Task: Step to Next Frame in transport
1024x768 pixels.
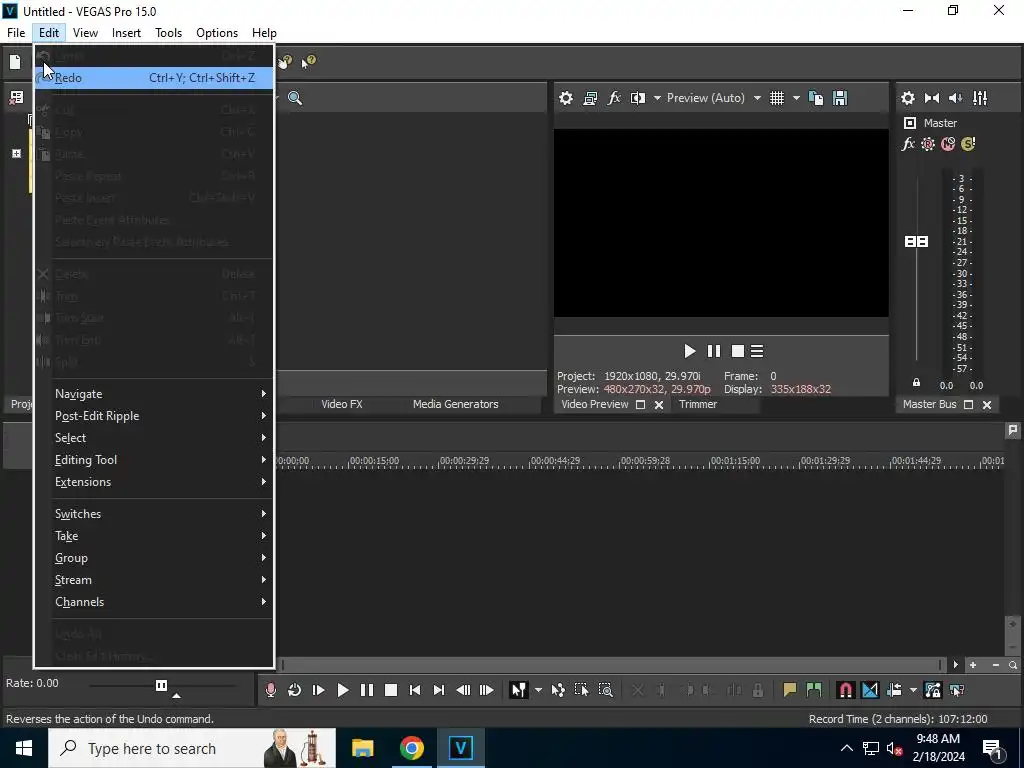Action: pyautogui.click(x=487, y=690)
